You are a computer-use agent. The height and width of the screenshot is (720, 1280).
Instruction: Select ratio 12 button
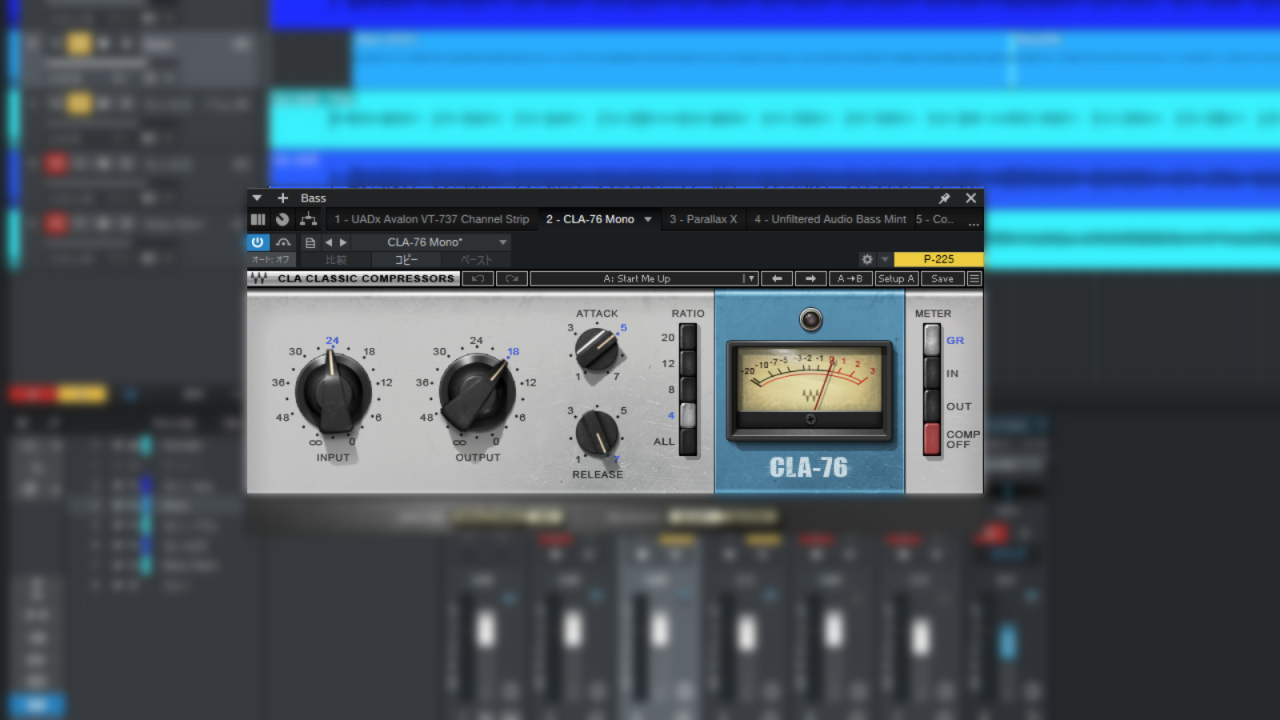pyautogui.click(x=688, y=363)
